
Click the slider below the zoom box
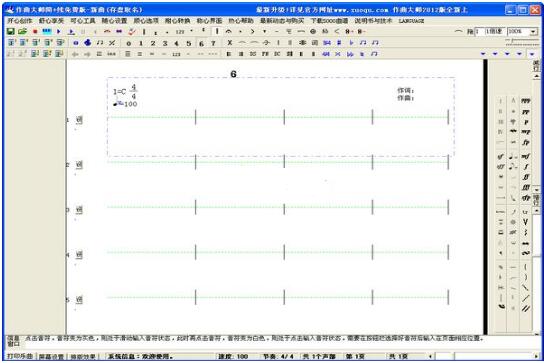(522, 42)
